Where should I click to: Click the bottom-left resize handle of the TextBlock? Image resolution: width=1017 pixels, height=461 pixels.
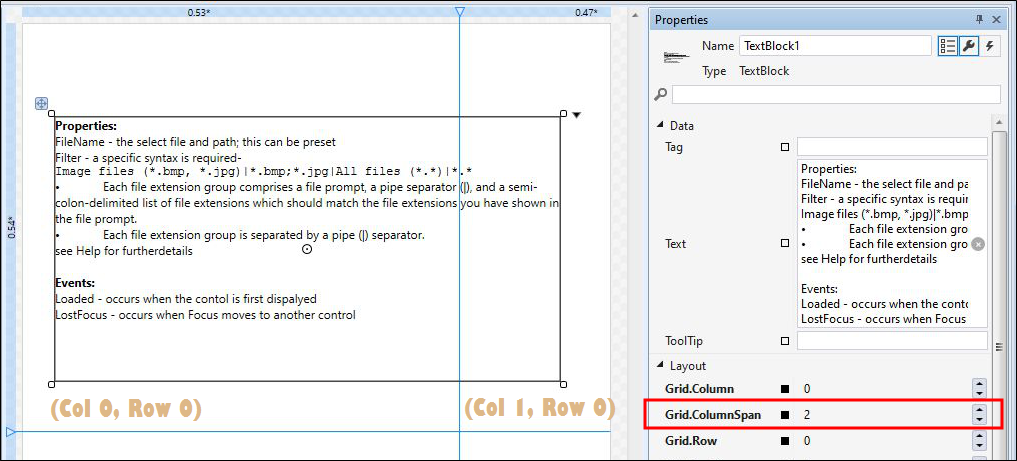tap(52, 384)
